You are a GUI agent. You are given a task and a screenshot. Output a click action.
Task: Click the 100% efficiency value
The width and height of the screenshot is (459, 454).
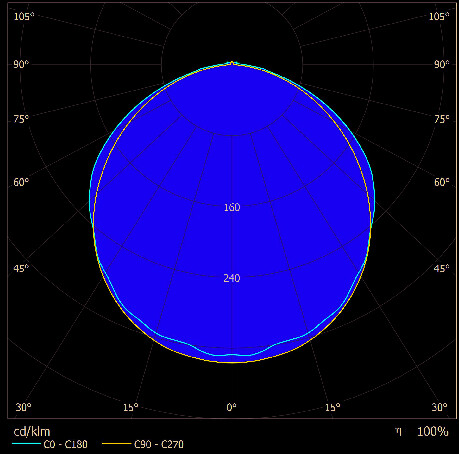(x=433, y=432)
